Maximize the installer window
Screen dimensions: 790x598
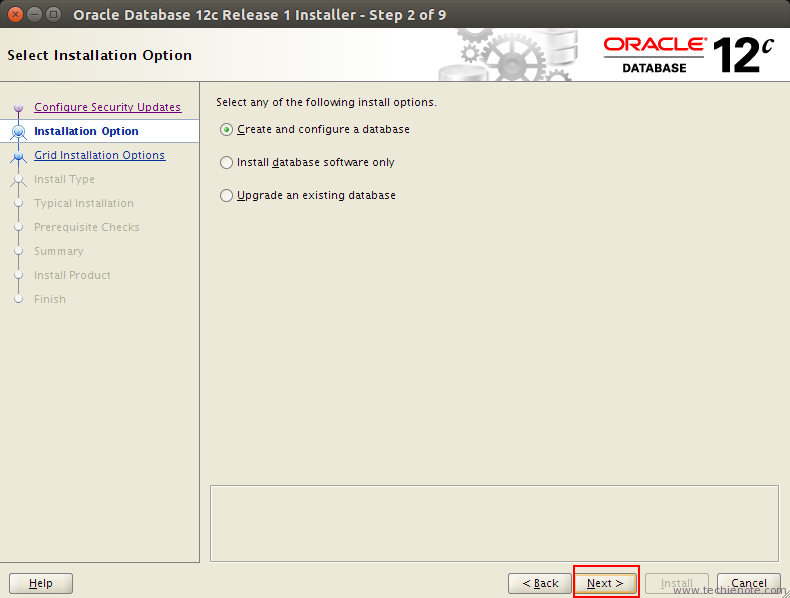53,15
